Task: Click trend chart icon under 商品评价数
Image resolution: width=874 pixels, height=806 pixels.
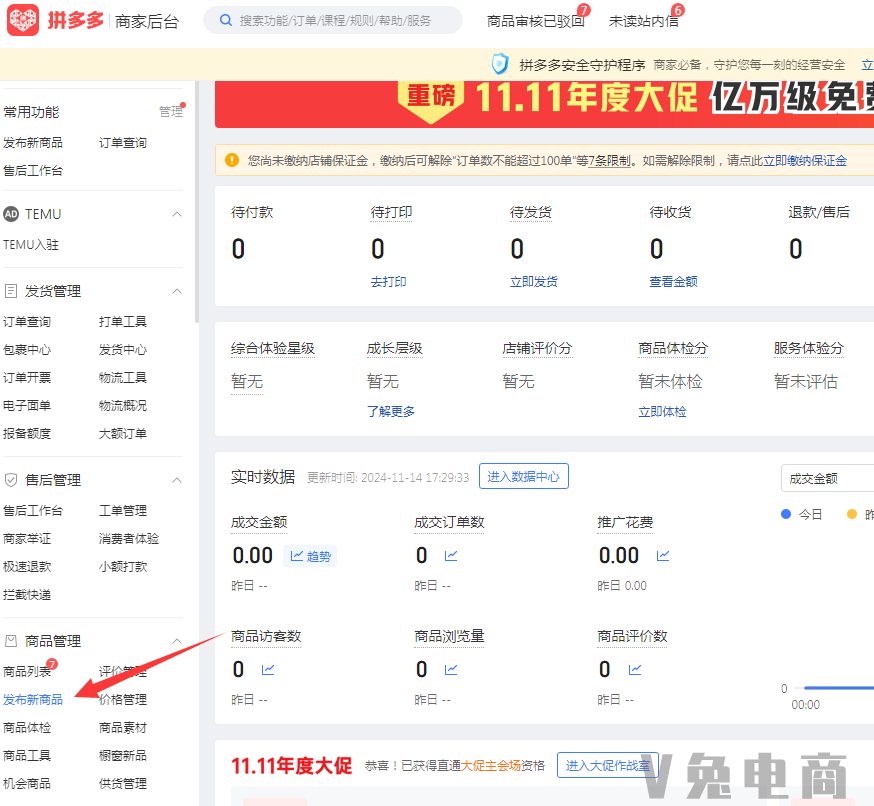Action: tap(634, 670)
